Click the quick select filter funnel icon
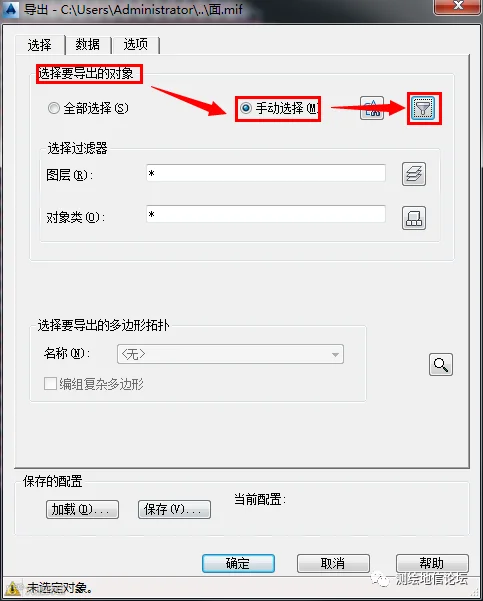483x601 pixels. [x=424, y=108]
